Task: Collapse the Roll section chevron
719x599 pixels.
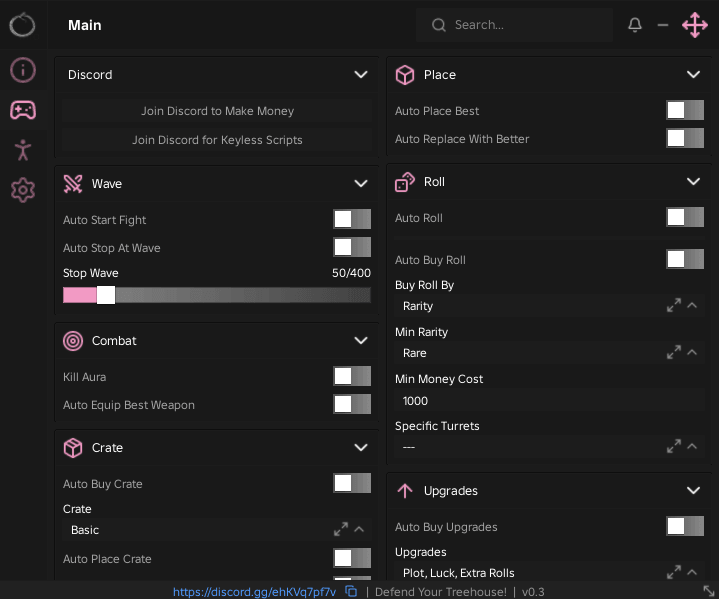Action: (x=693, y=181)
